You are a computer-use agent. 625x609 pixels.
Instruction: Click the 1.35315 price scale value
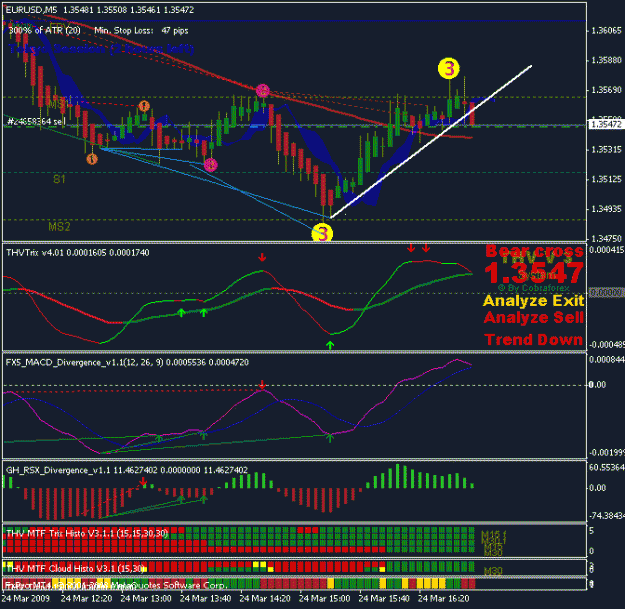606,149
